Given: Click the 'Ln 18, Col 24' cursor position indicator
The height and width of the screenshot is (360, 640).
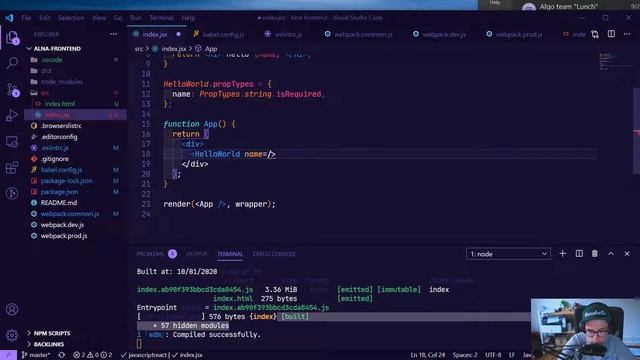Looking at the screenshot, I should pos(427,355).
